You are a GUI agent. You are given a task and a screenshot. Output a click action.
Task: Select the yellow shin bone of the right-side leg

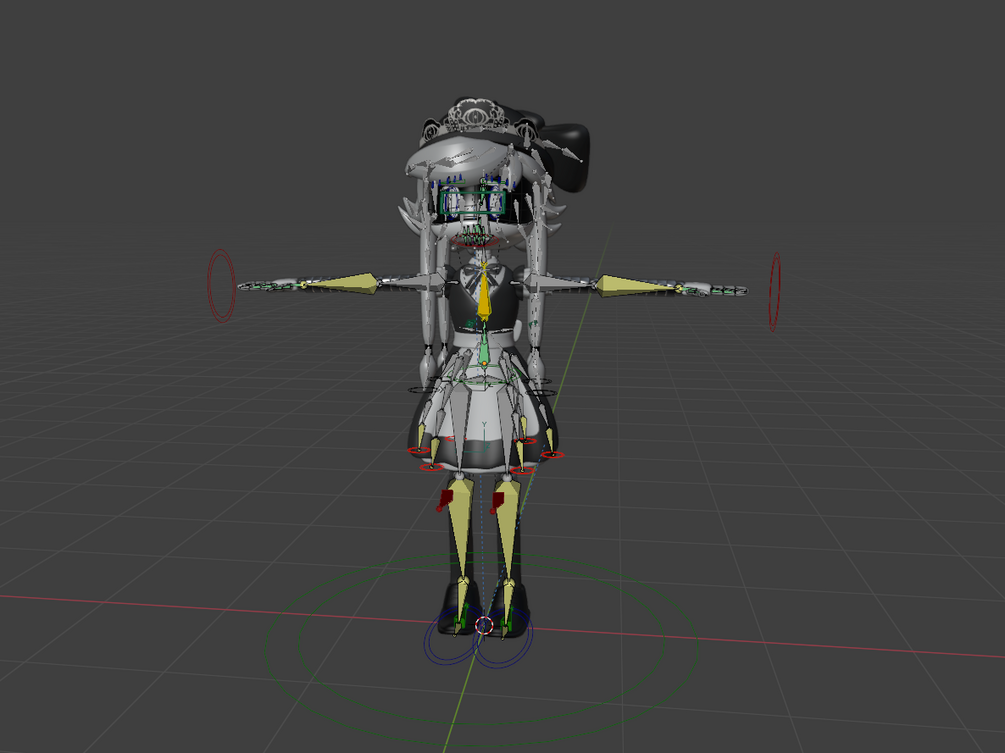pyautogui.click(x=506, y=529)
